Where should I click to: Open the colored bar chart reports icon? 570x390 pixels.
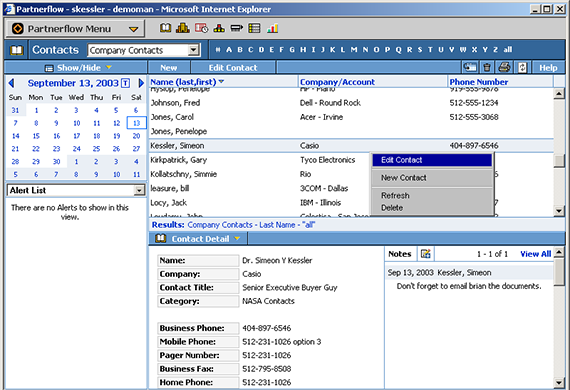click(272, 28)
